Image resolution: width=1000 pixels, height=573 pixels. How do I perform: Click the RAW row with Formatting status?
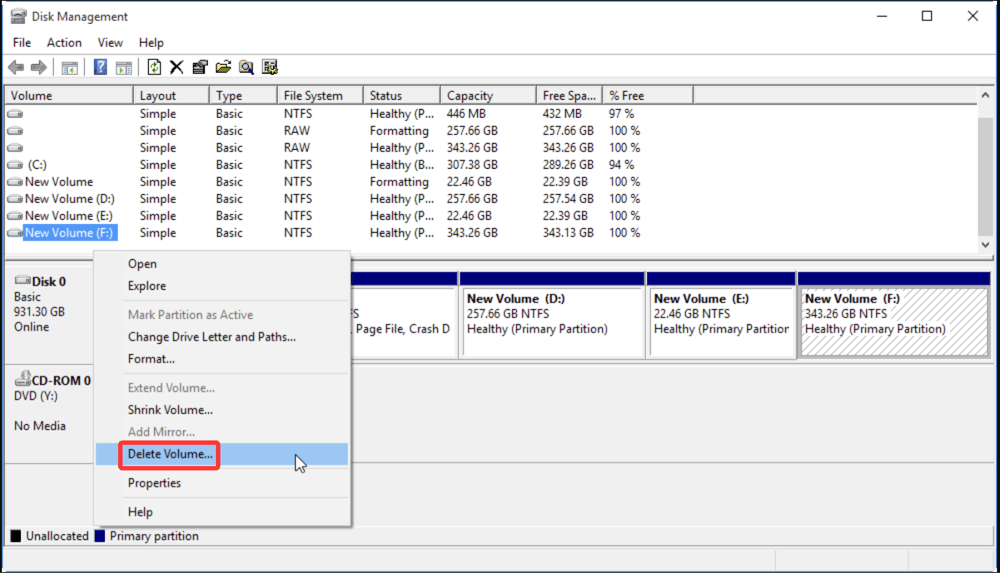coord(491,131)
